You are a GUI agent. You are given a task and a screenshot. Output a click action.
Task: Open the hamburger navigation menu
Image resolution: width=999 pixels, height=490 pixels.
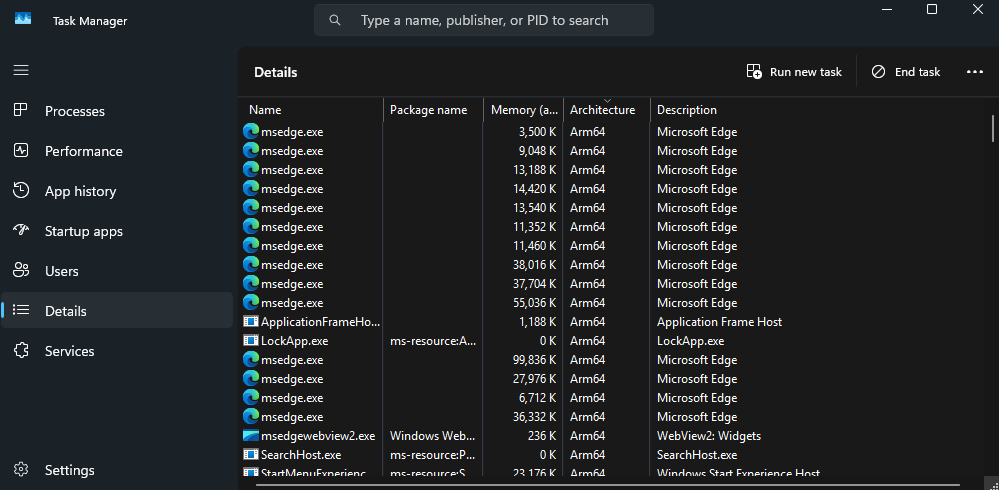[x=21, y=70]
